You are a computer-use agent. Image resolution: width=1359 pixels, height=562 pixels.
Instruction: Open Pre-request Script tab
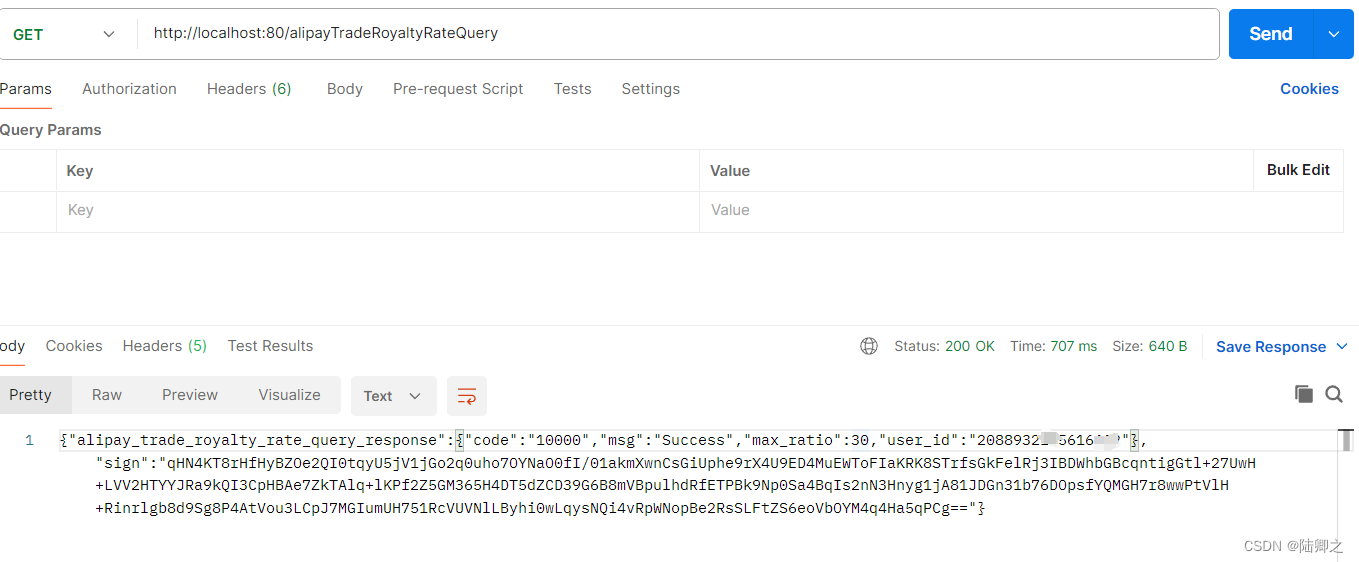[458, 89]
